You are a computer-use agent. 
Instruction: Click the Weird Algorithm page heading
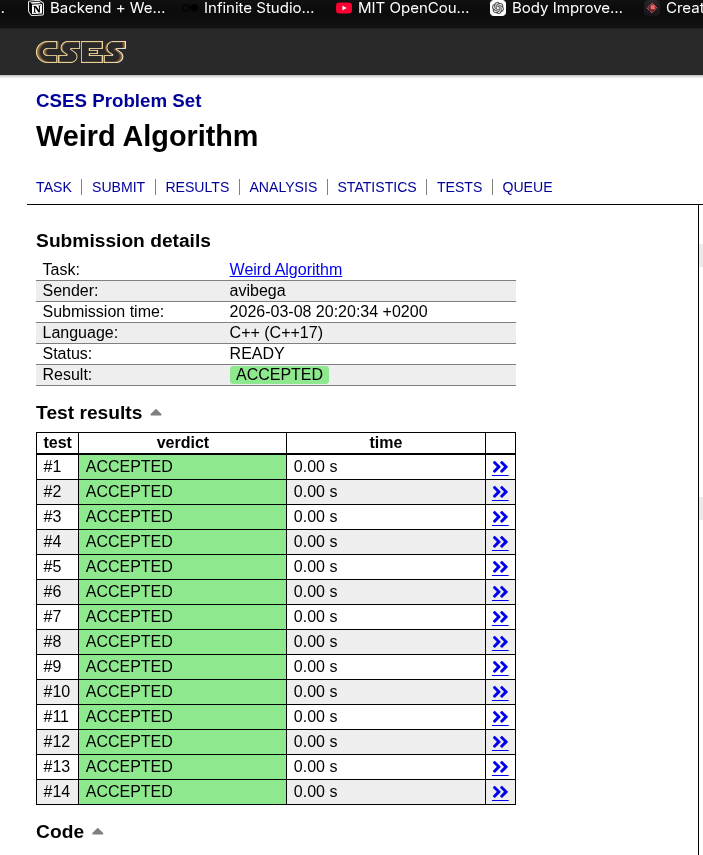[x=147, y=136]
